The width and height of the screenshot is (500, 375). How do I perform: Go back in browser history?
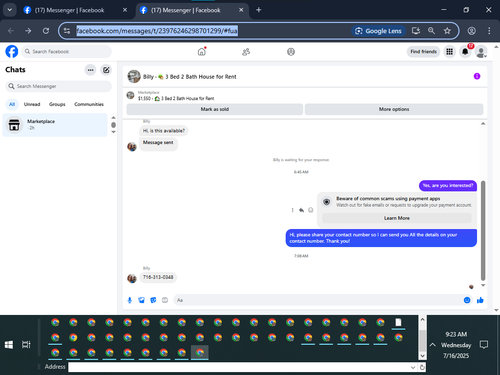[11, 31]
